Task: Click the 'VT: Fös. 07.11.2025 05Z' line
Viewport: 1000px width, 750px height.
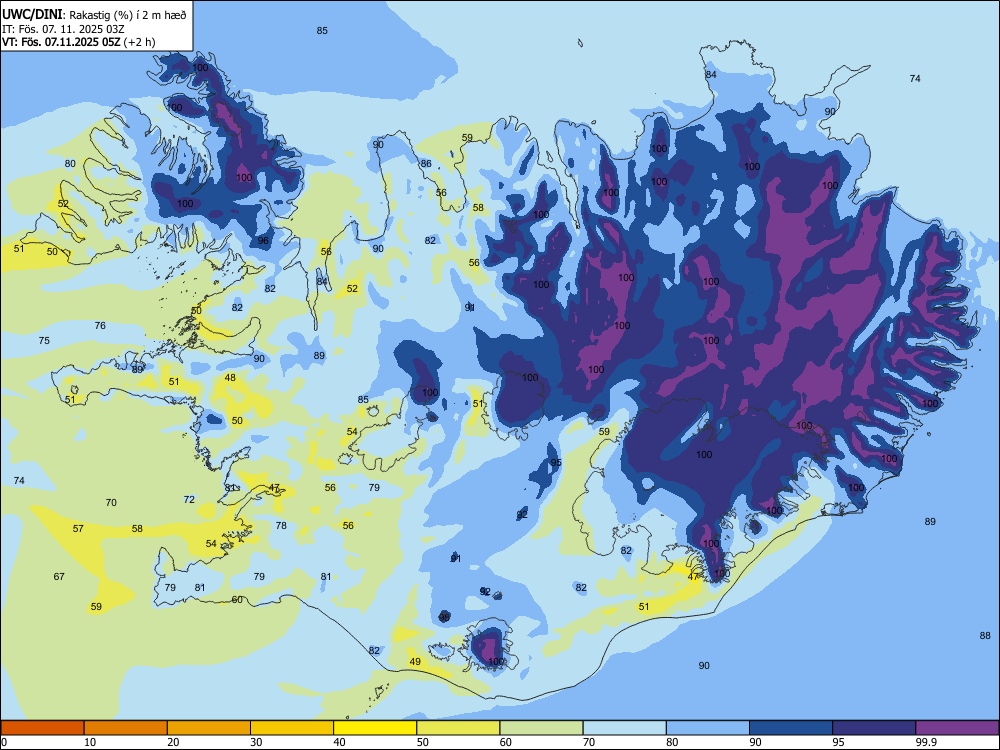Action: (61, 42)
